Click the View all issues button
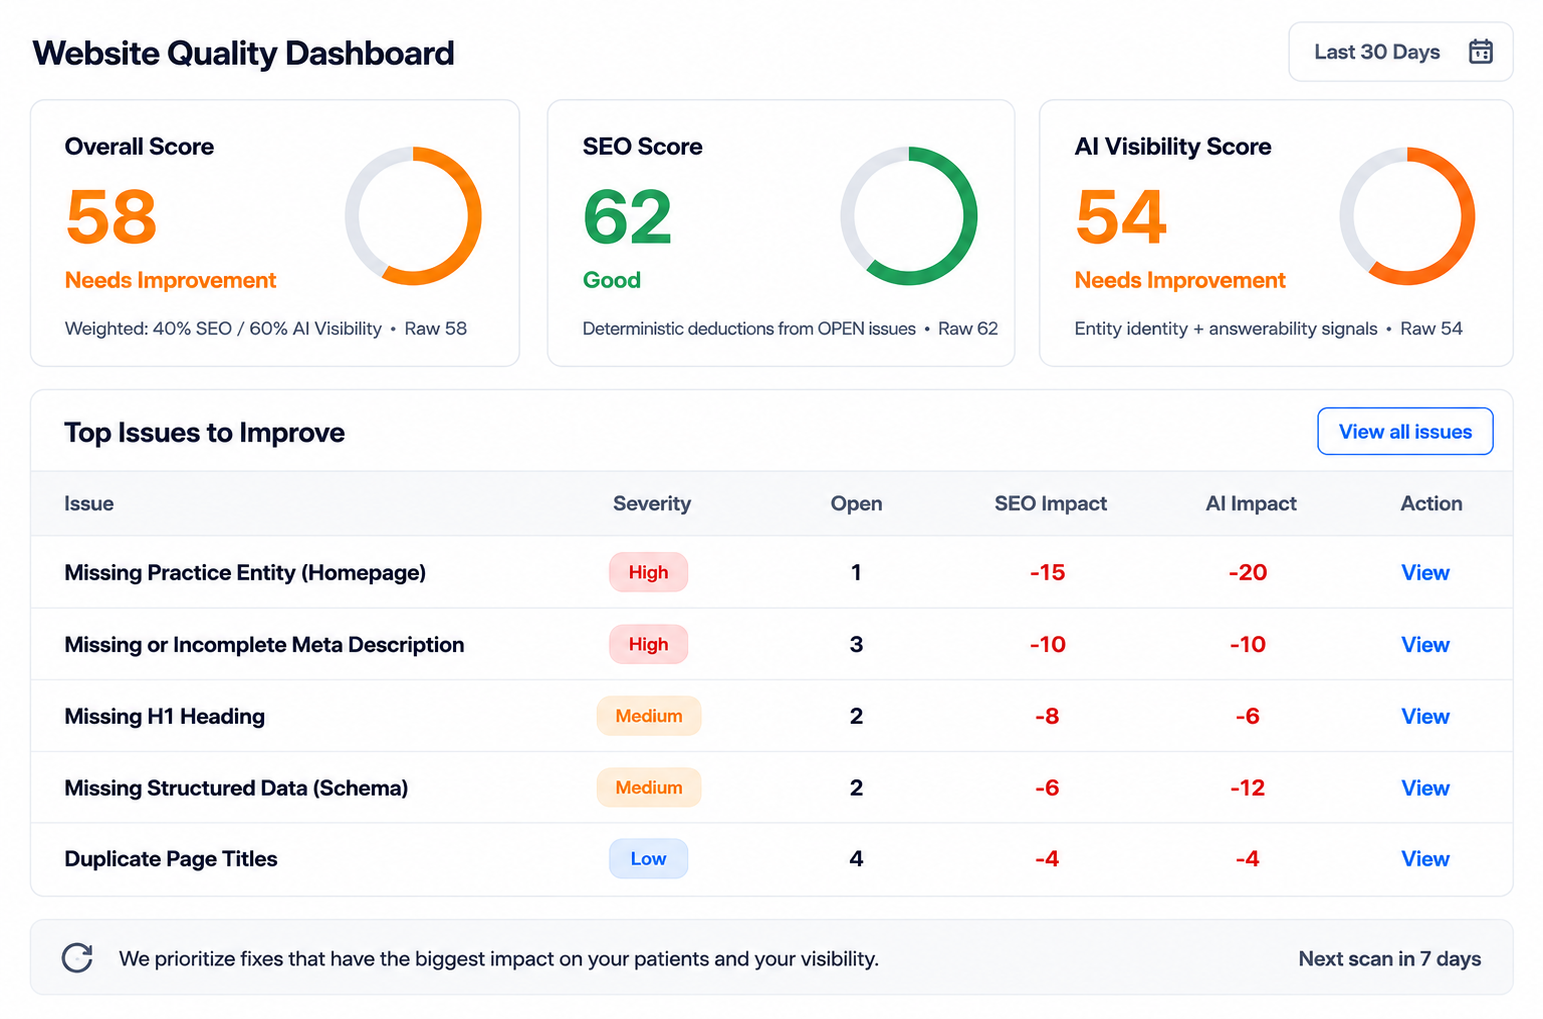 coord(1405,431)
